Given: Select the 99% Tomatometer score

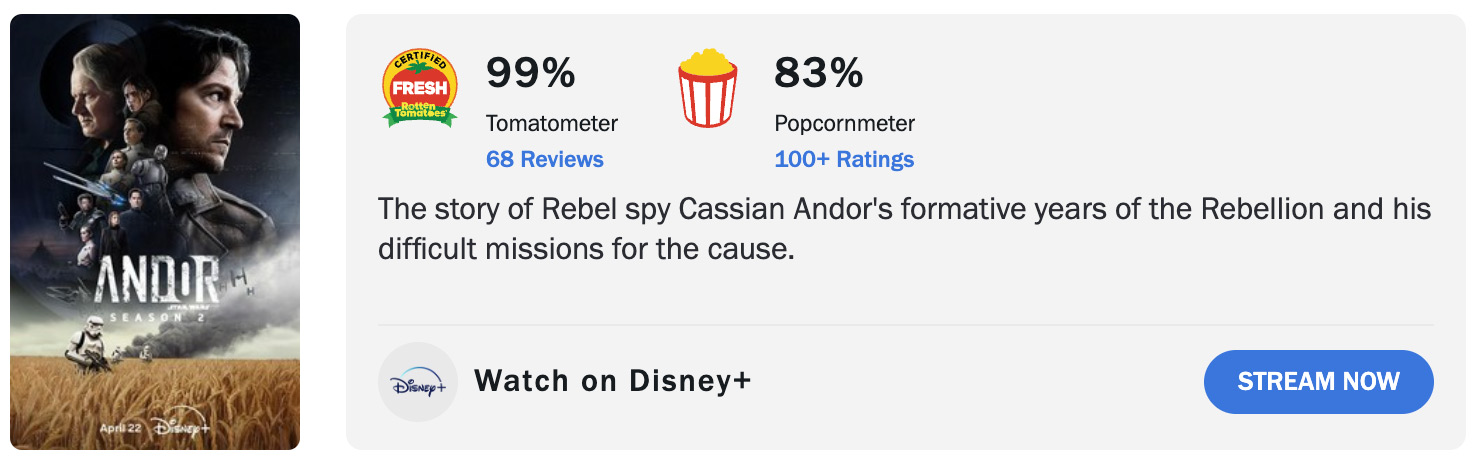Looking at the screenshot, I should click(x=531, y=73).
